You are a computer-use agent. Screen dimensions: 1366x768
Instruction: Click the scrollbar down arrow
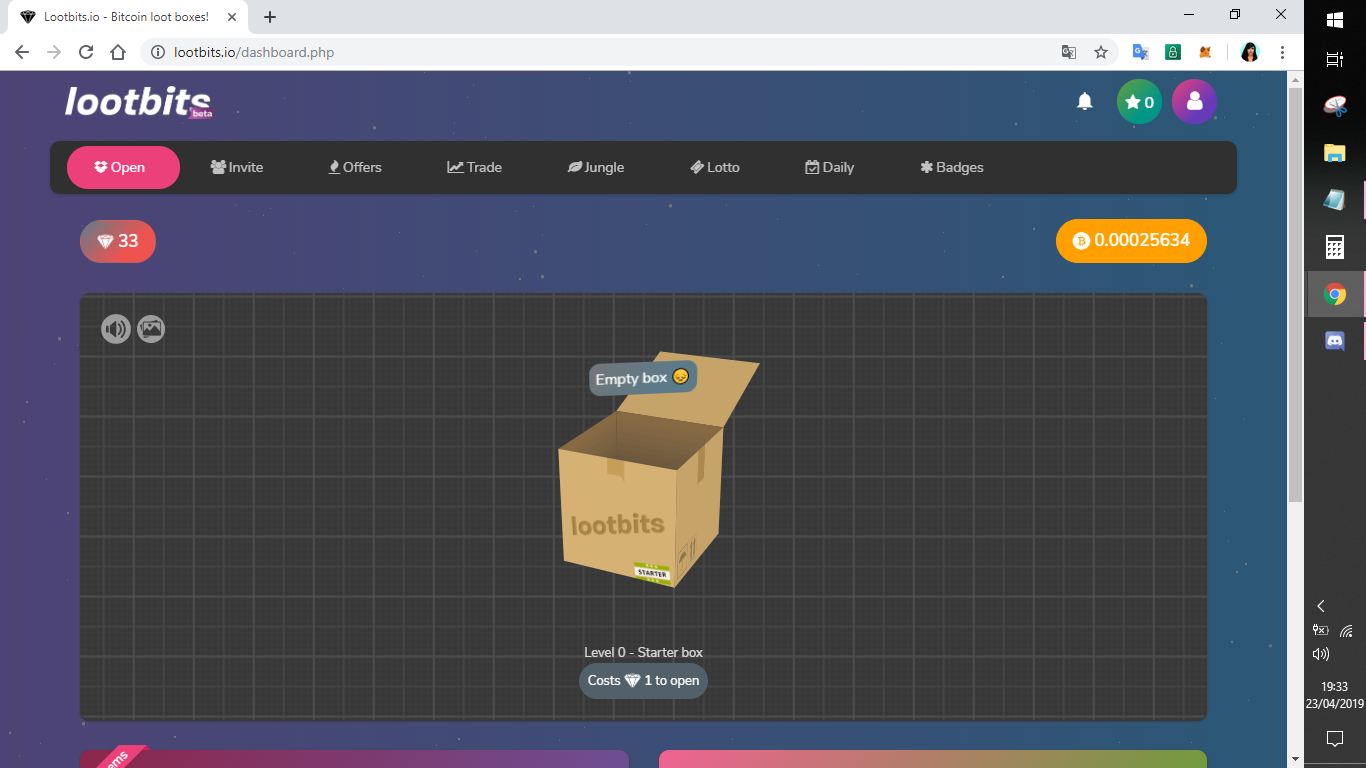pos(1295,759)
